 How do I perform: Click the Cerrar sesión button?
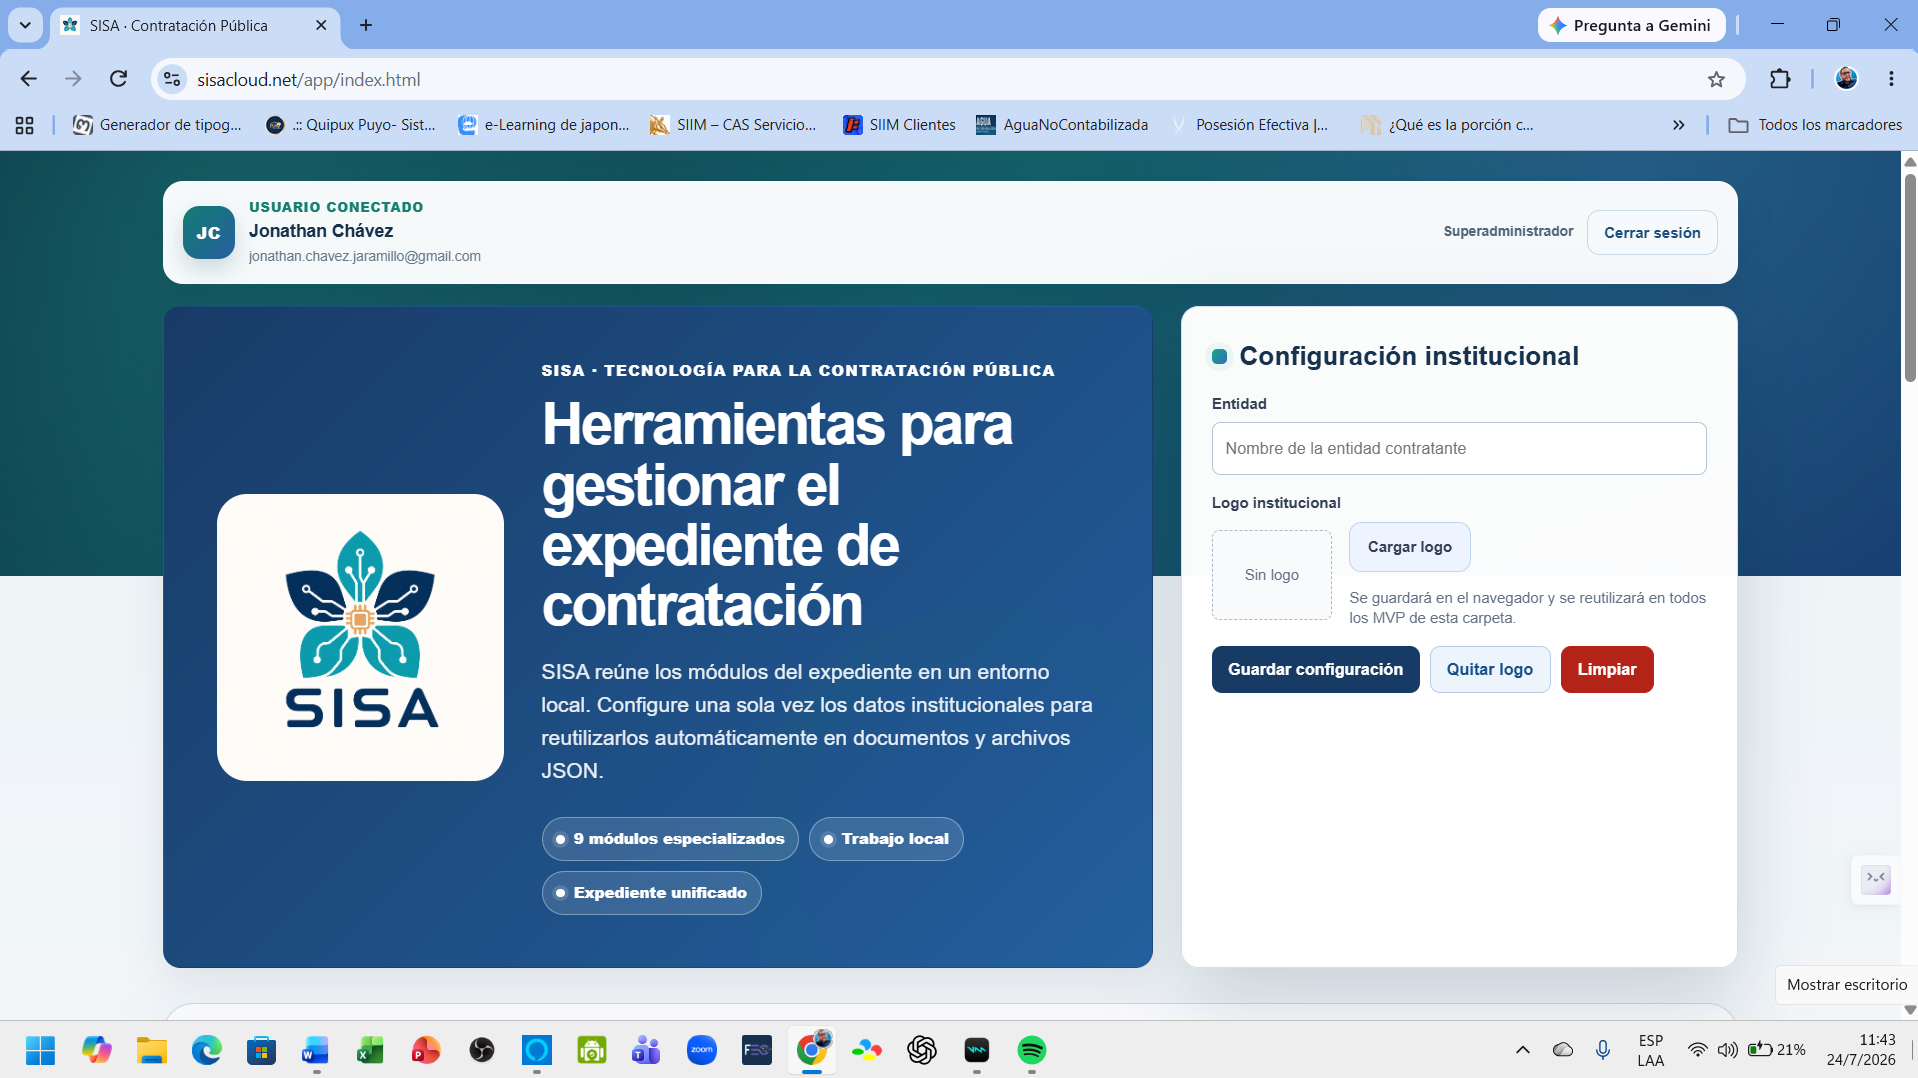(x=1652, y=232)
